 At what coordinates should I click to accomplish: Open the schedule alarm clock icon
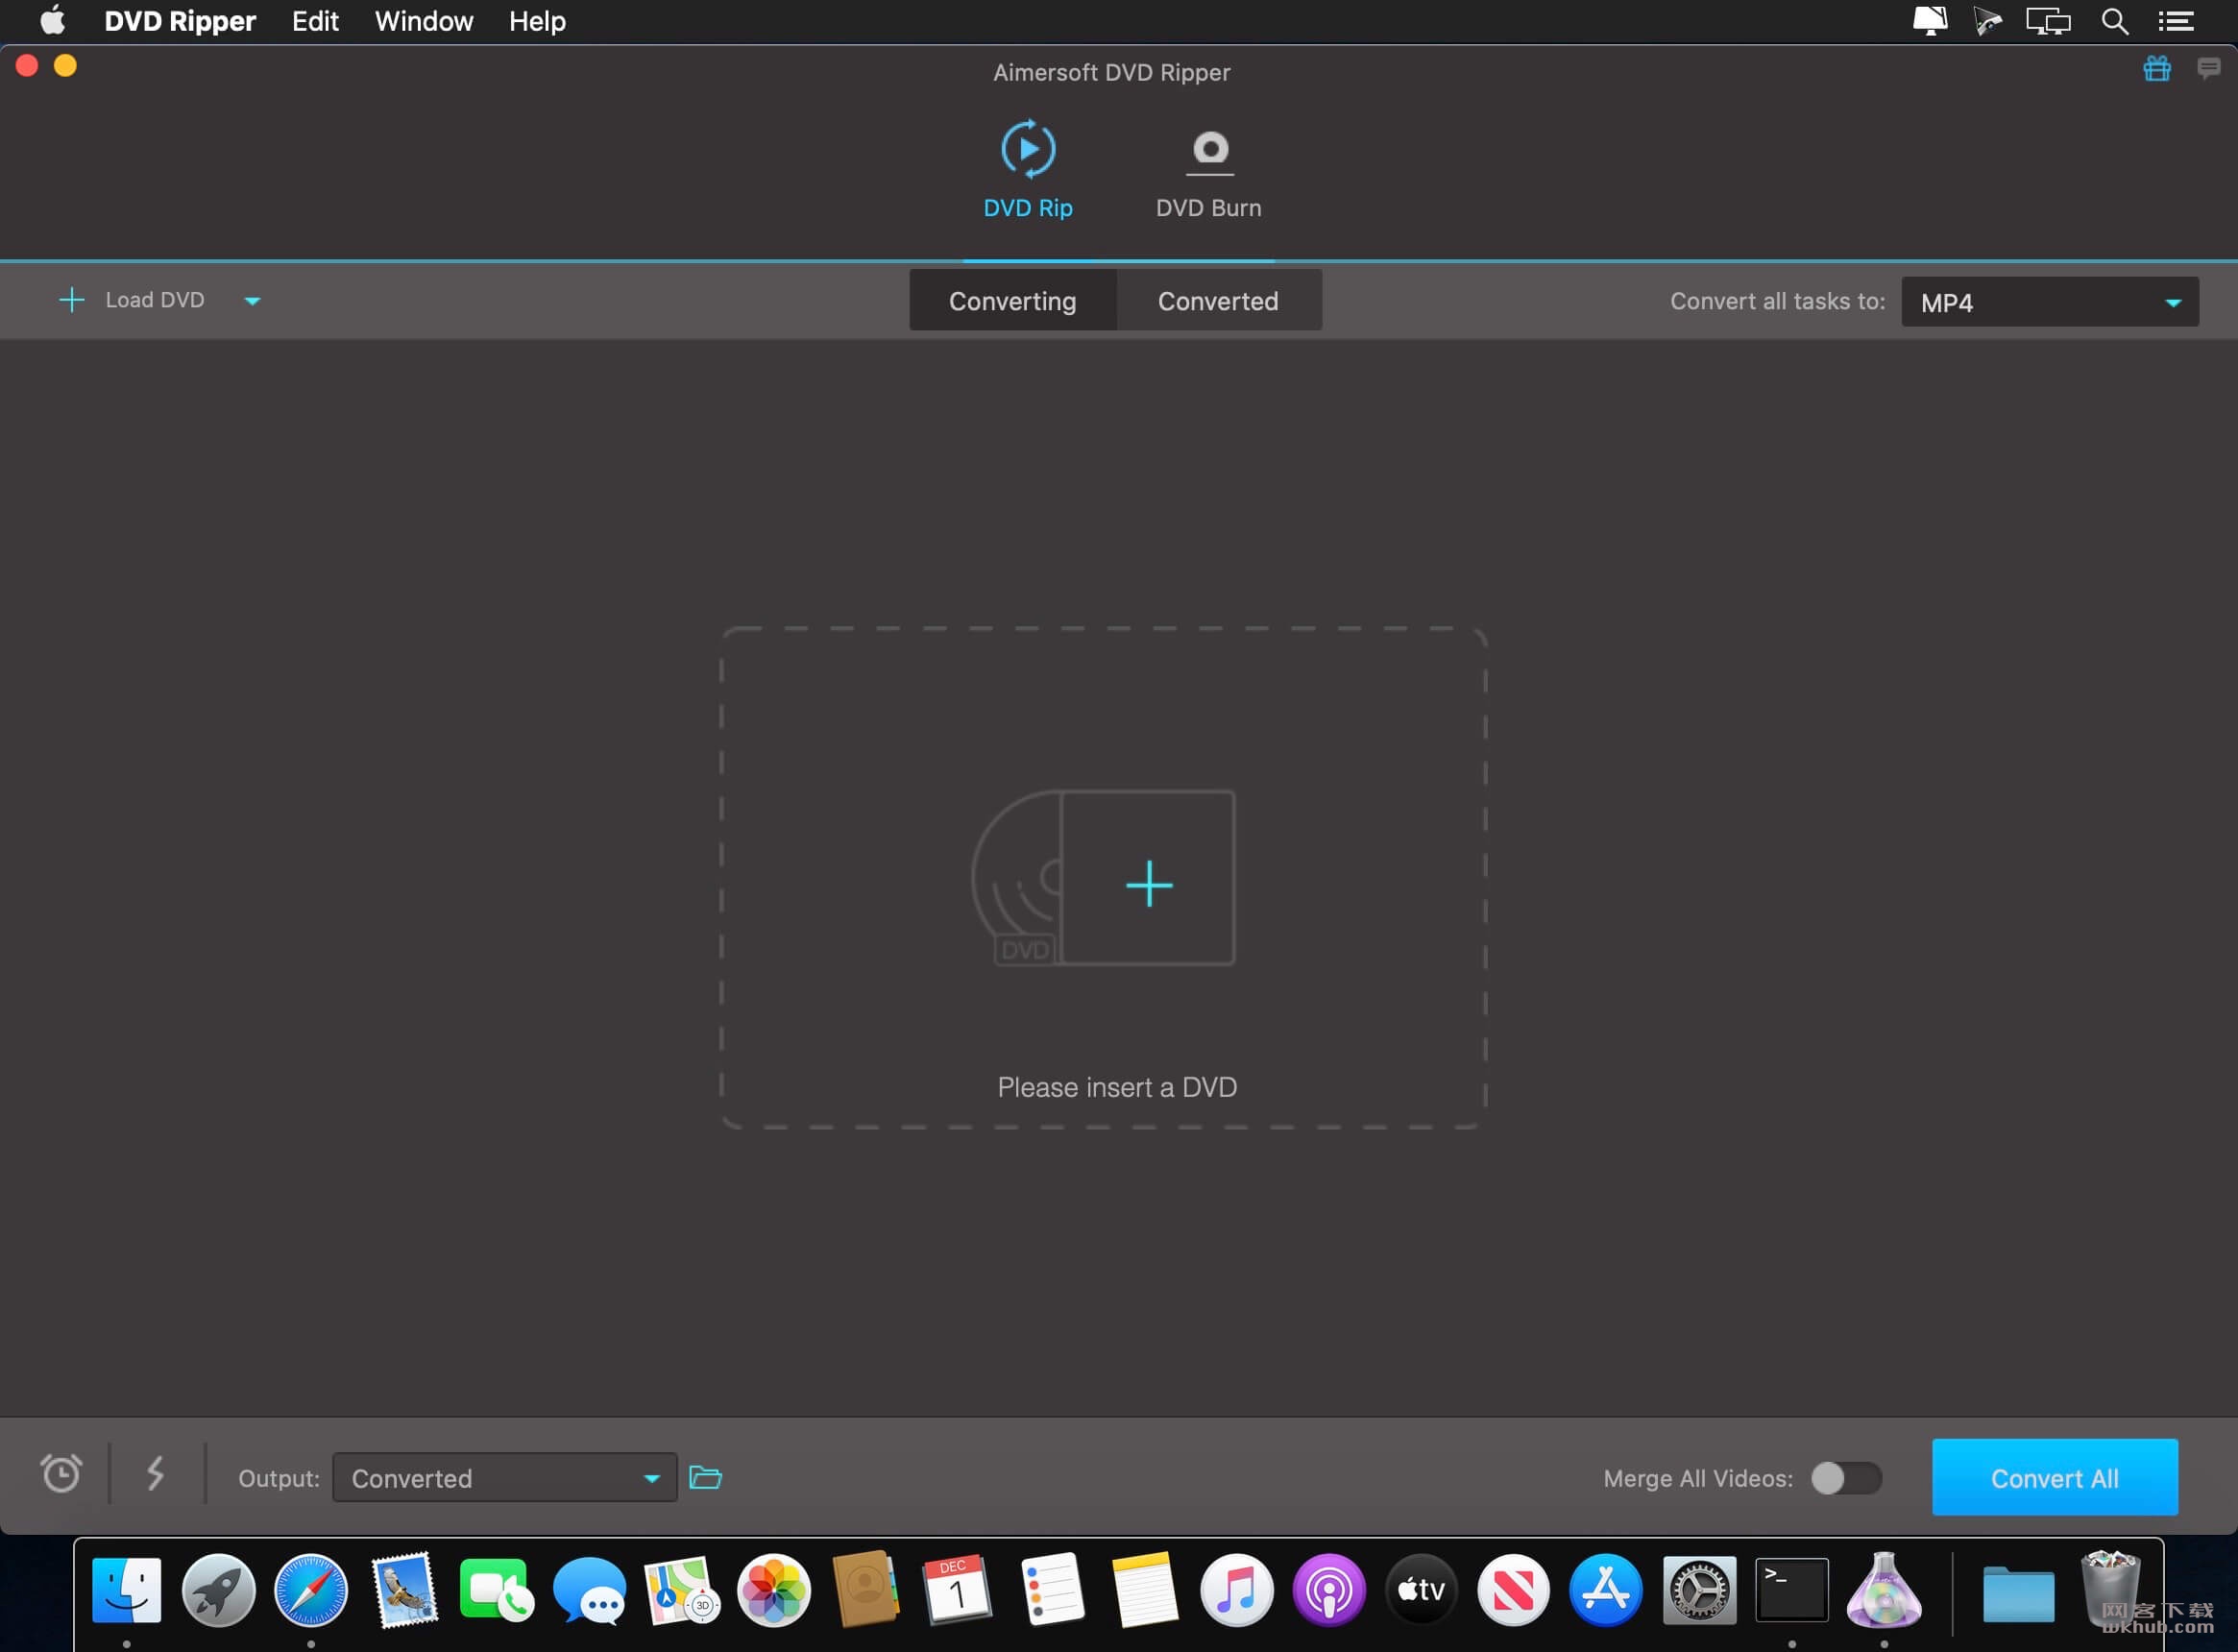61,1473
